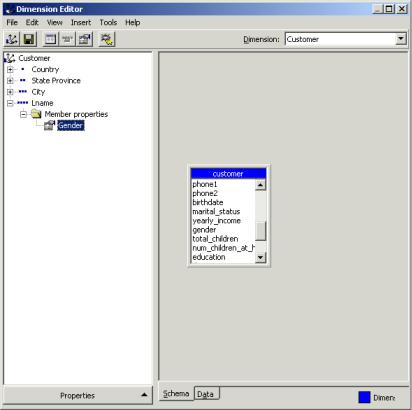Viewport: 412px width, 410px height.
Task: Toggle the Properties pane arrow
Action: (144, 395)
